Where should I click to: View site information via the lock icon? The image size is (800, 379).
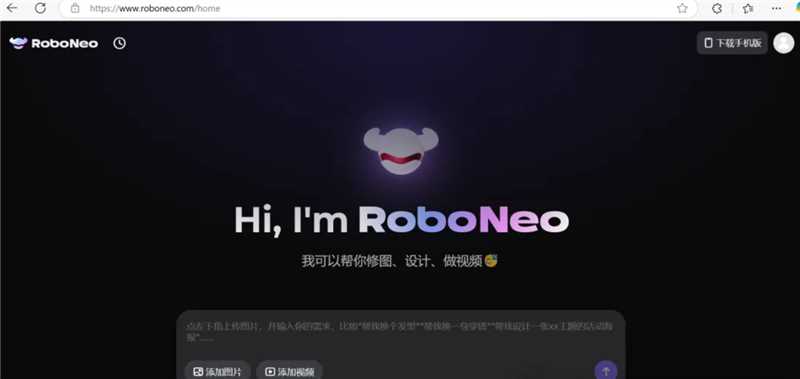tap(75, 8)
